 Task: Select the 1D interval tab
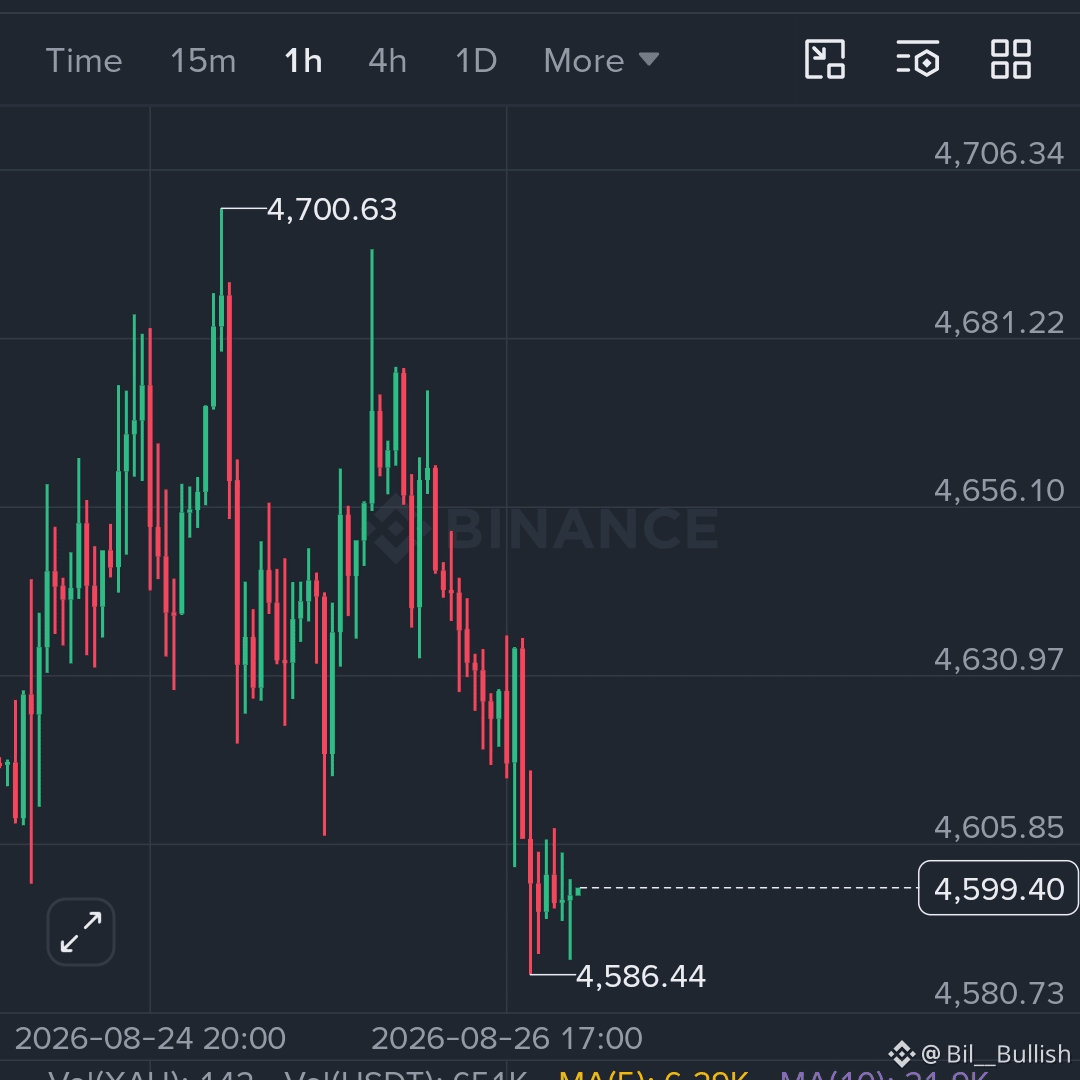[476, 61]
